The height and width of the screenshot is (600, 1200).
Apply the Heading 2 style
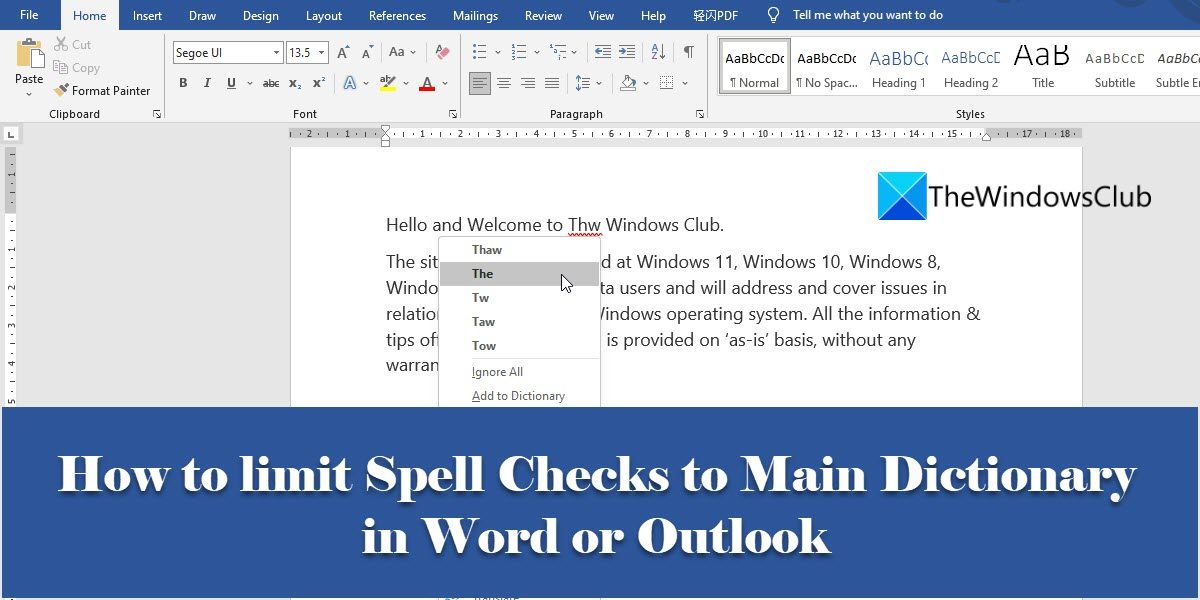(x=971, y=67)
